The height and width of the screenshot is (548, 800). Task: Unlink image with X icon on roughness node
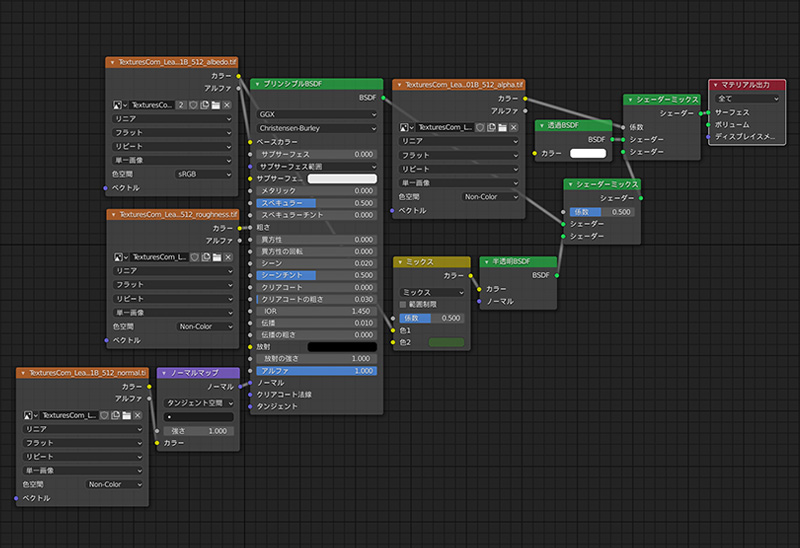(227, 257)
